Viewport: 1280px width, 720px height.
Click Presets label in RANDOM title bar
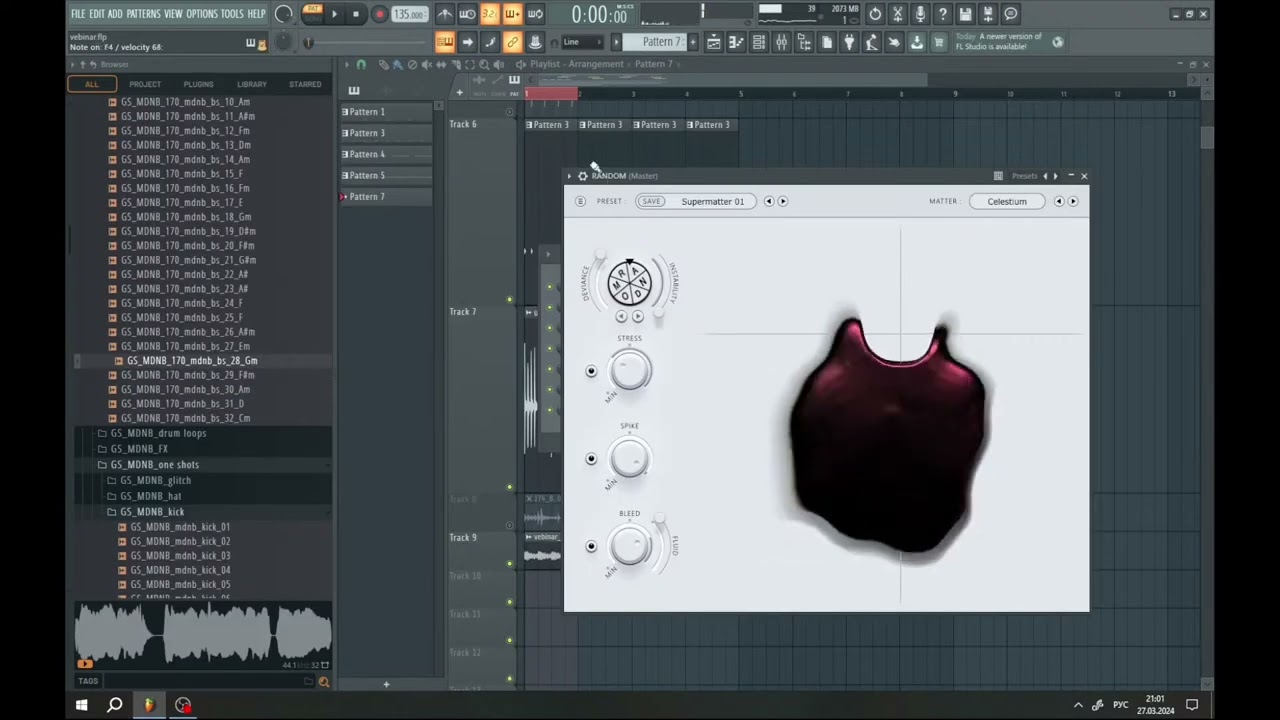click(x=1024, y=176)
